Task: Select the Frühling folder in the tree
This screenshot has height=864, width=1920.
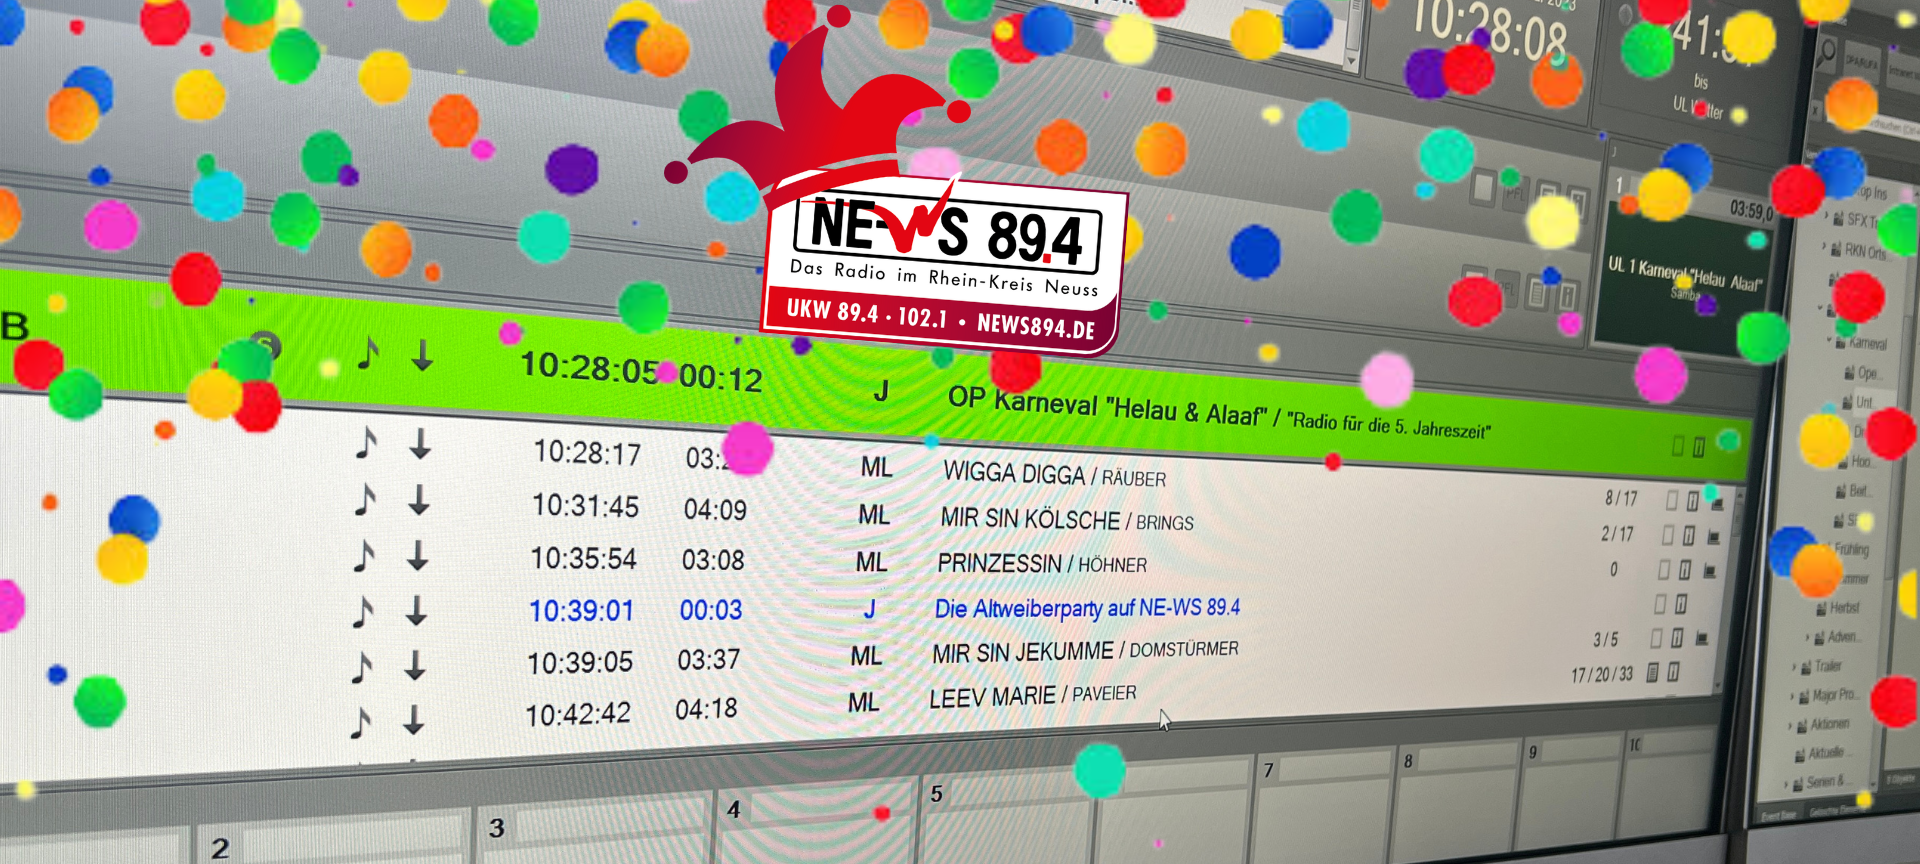Action: tap(1852, 549)
